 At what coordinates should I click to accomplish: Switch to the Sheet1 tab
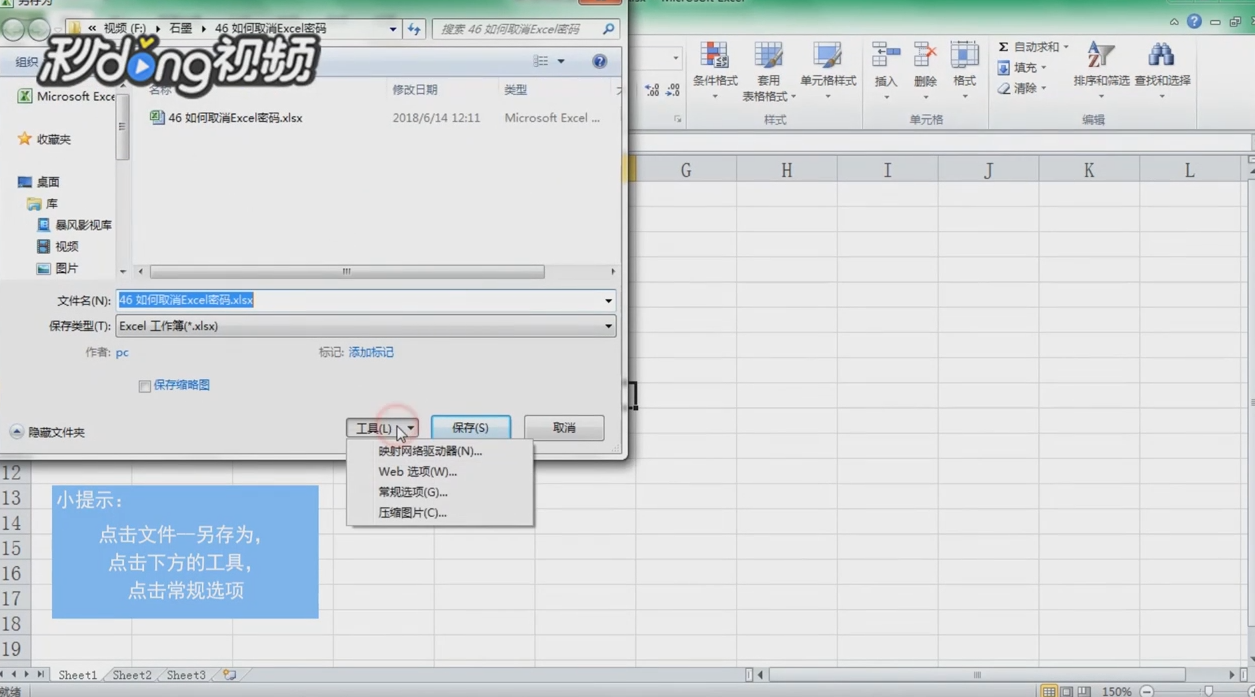click(x=77, y=675)
